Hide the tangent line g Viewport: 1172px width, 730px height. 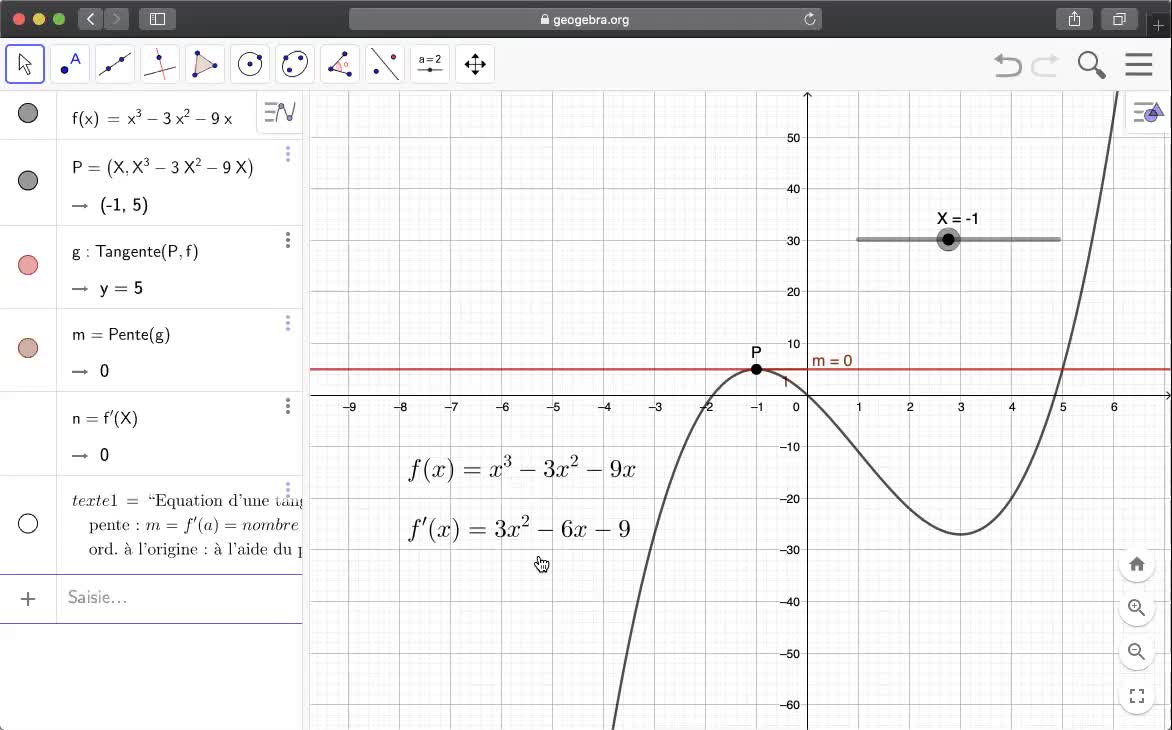[x=28, y=265]
